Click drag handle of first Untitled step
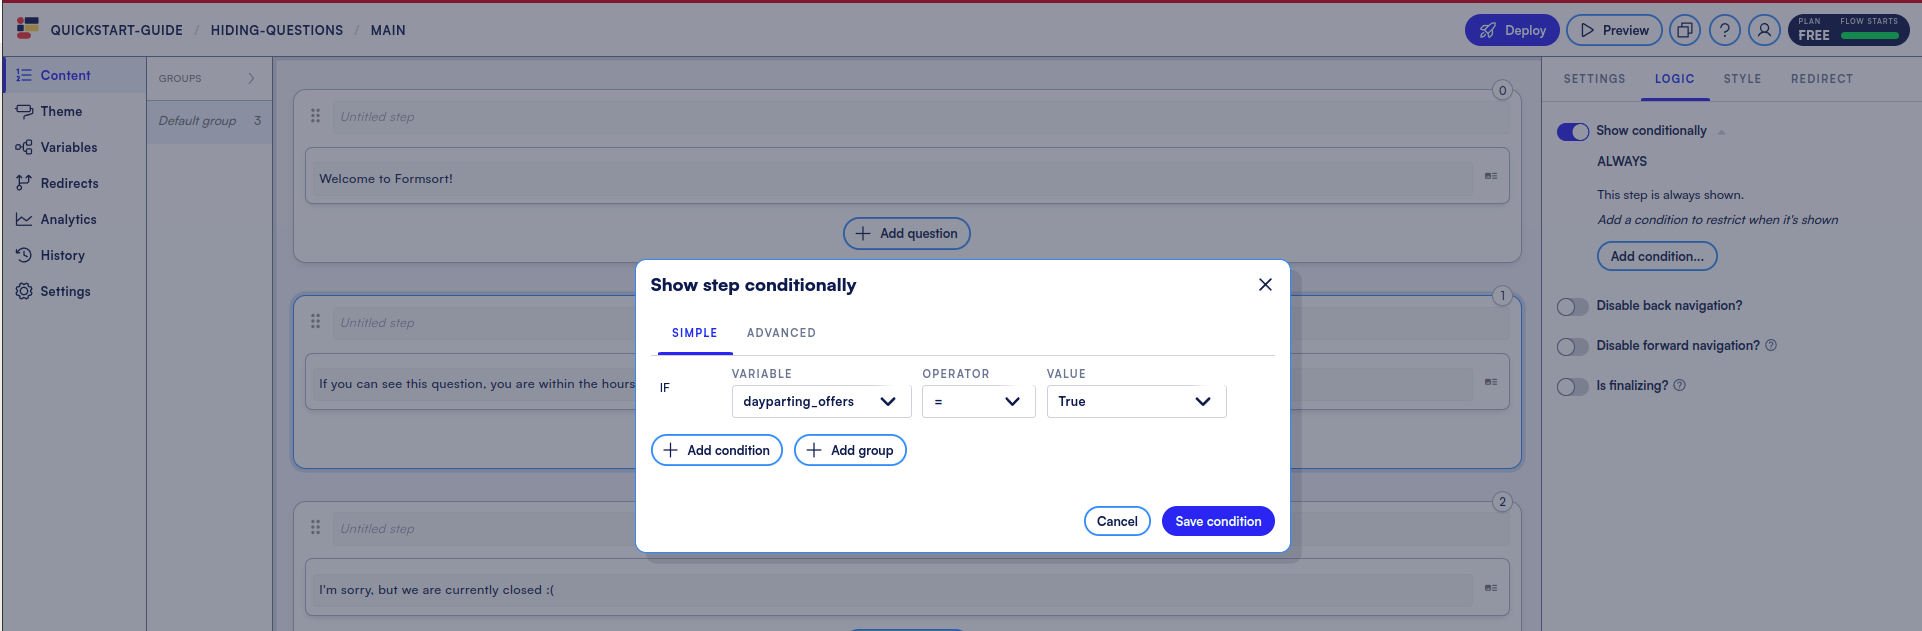The width and height of the screenshot is (1922, 631). (x=315, y=116)
